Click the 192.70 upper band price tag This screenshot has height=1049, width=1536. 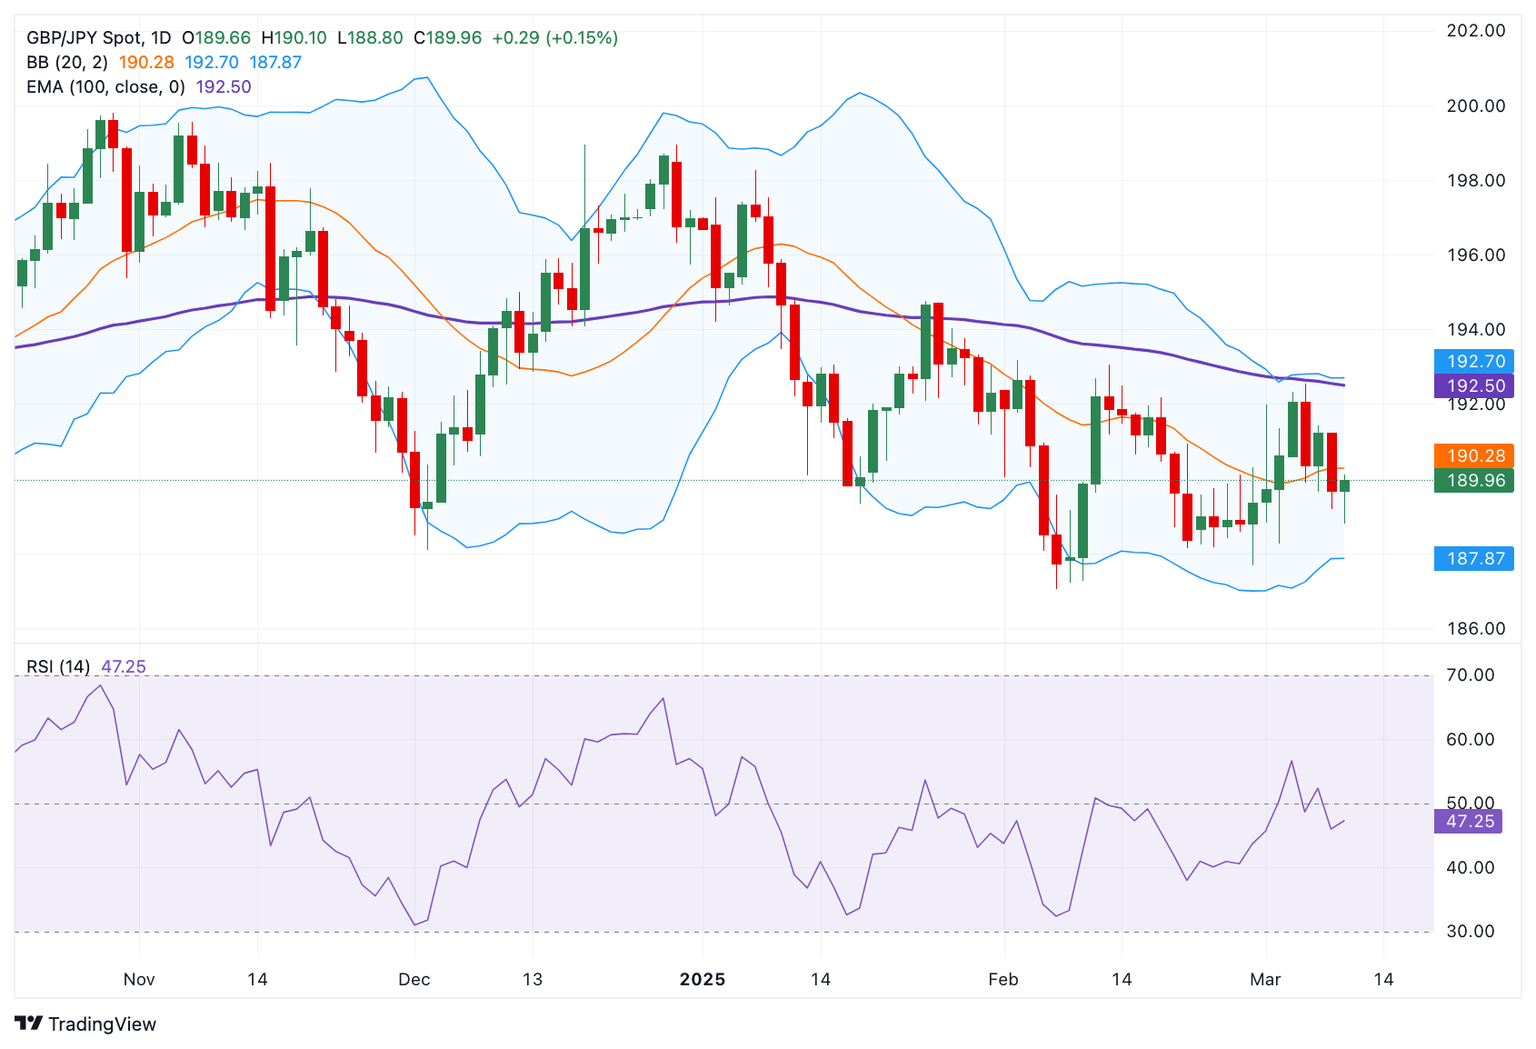(1474, 362)
